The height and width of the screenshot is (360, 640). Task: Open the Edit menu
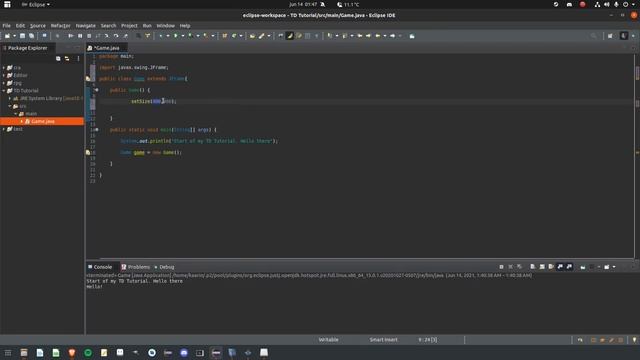coord(20,25)
